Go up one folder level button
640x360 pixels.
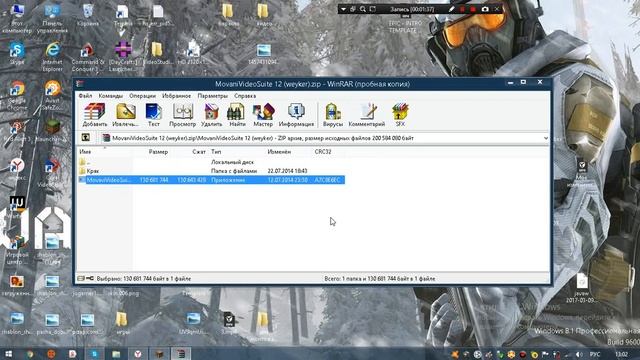point(85,138)
